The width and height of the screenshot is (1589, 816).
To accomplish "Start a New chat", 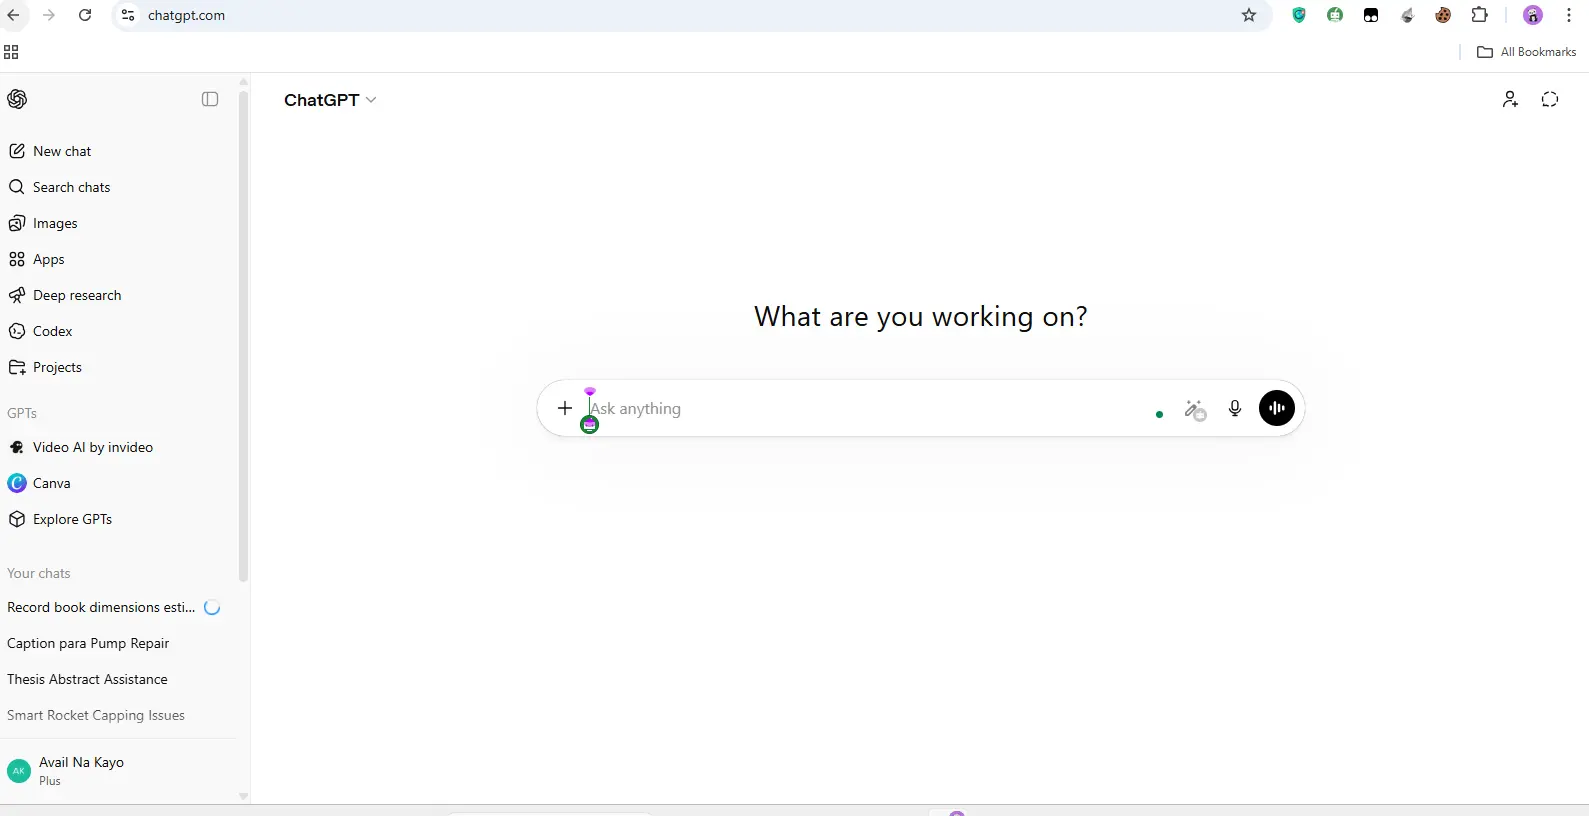I will 50,151.
